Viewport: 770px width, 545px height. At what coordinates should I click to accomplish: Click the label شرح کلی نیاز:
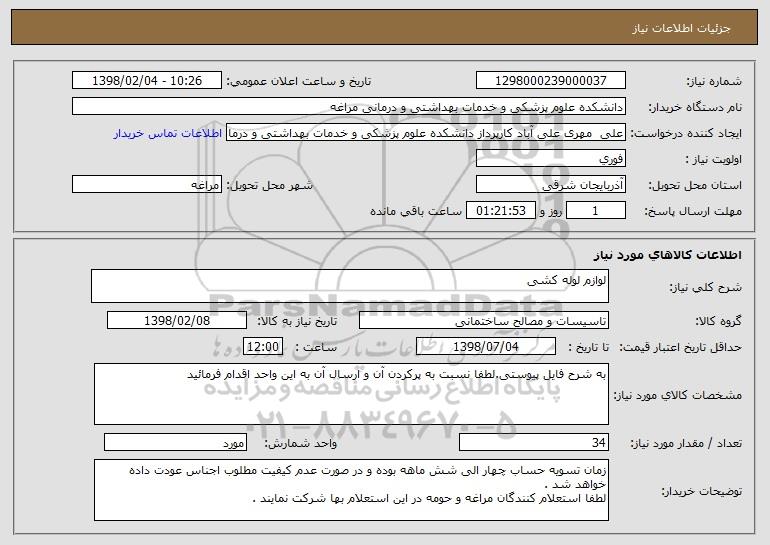pyautogui.click(x=706, y=287)
